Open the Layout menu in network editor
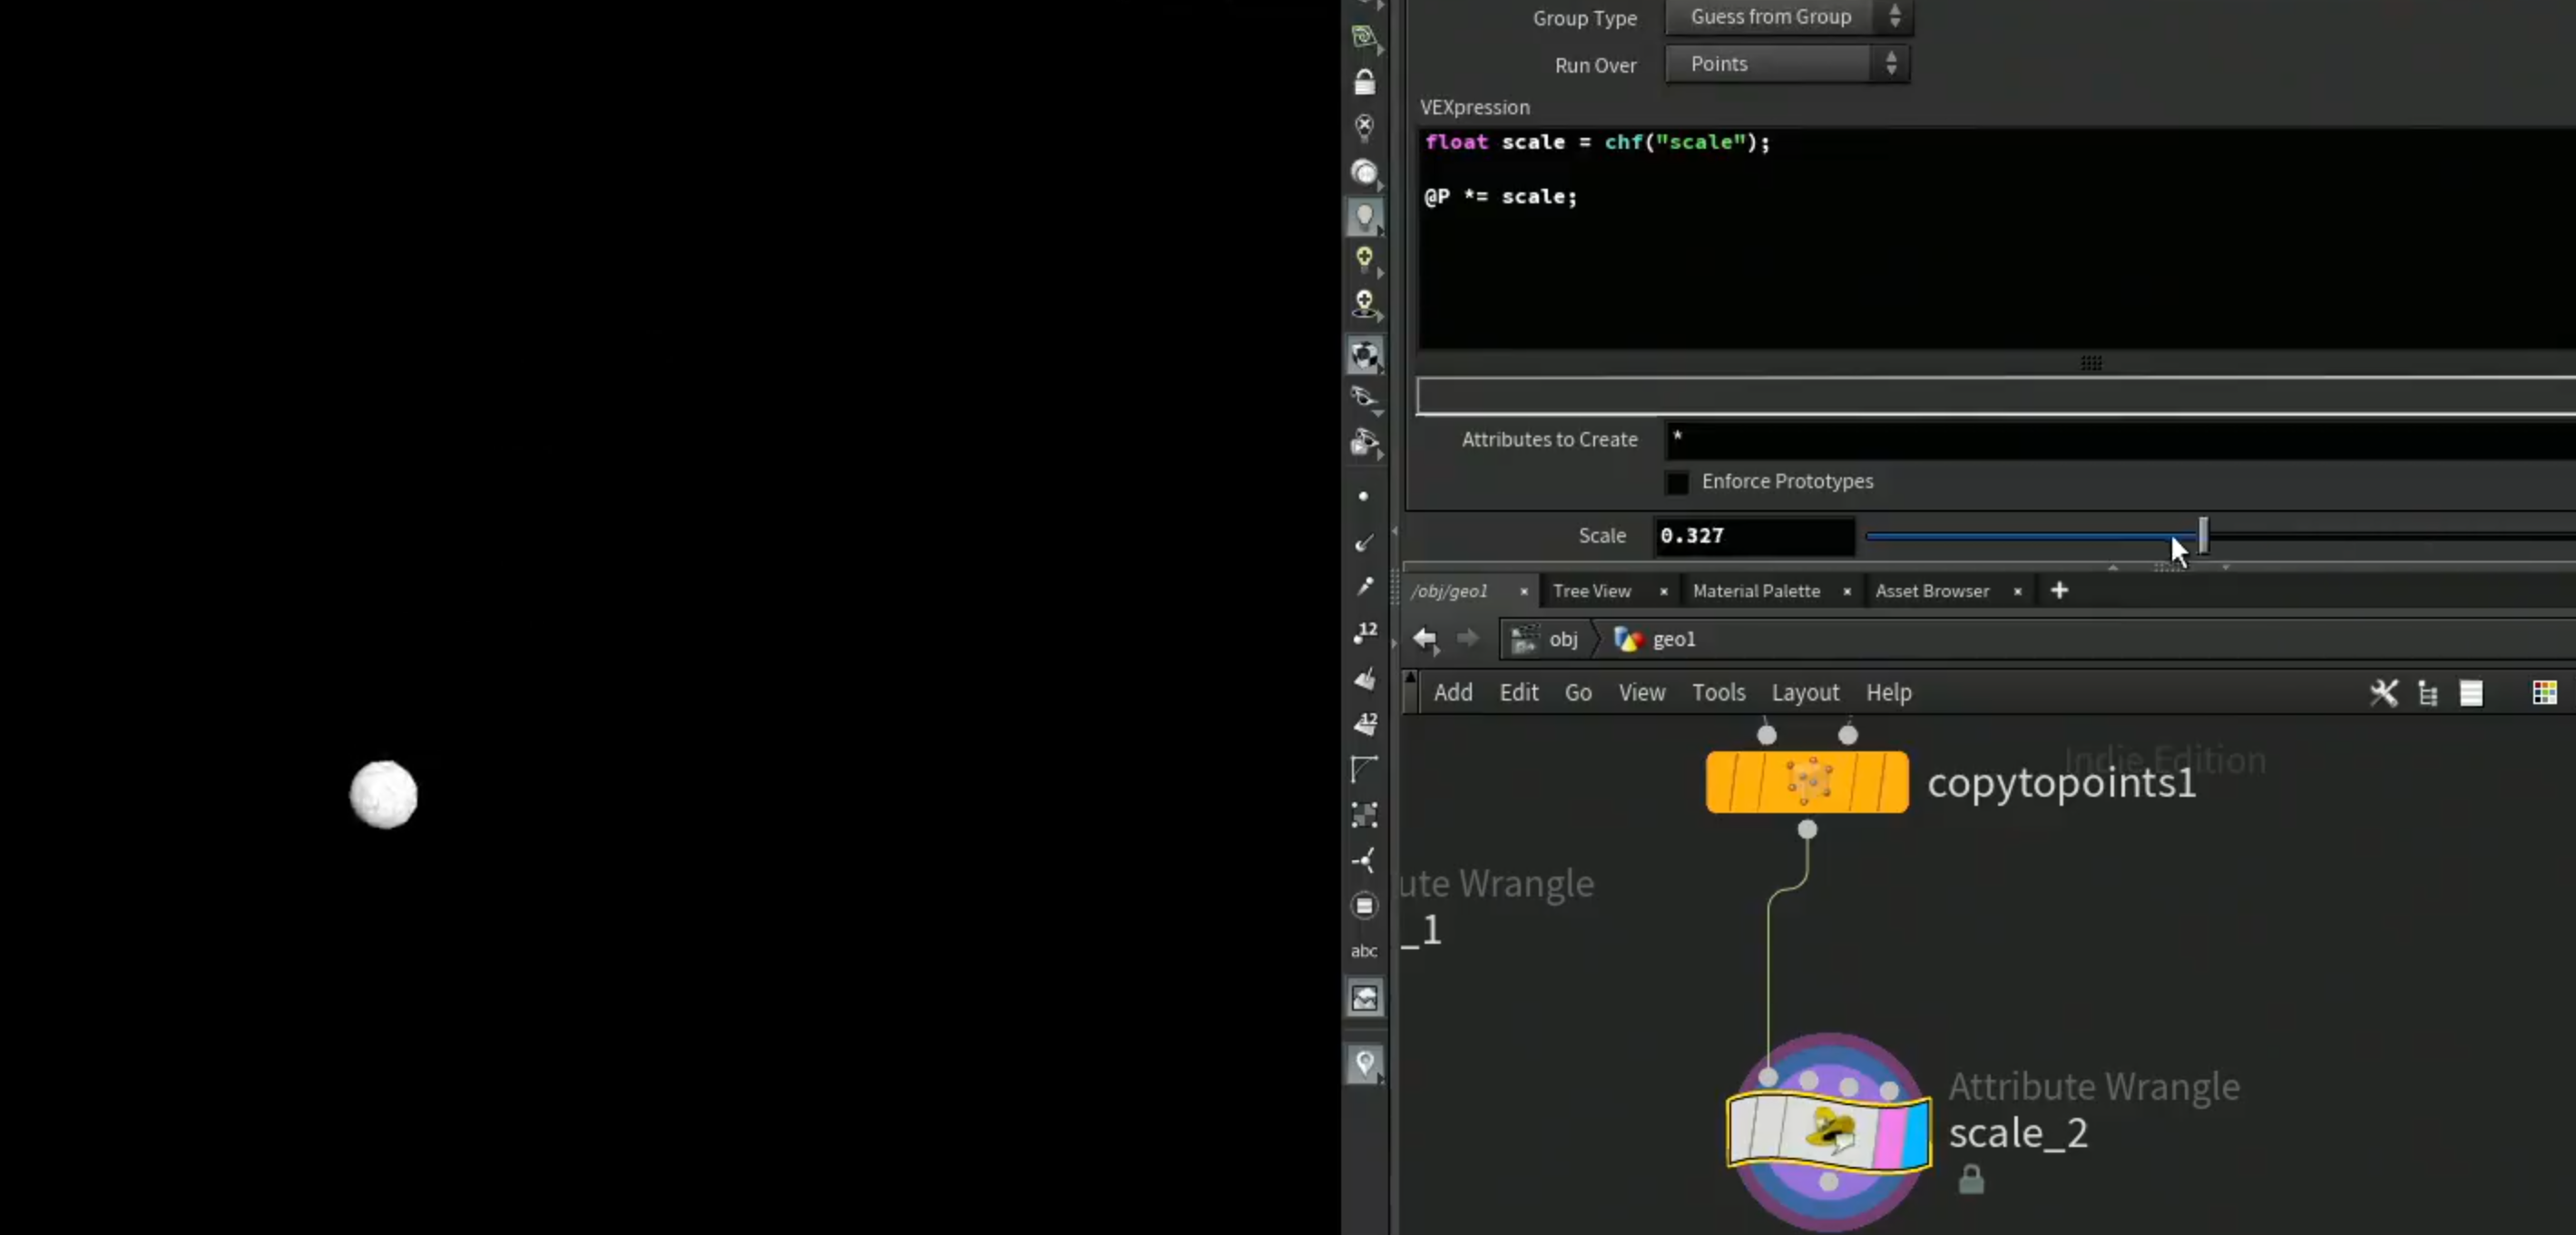Viewport: 2576px width, 1235px height. [x=1805, y=693]
